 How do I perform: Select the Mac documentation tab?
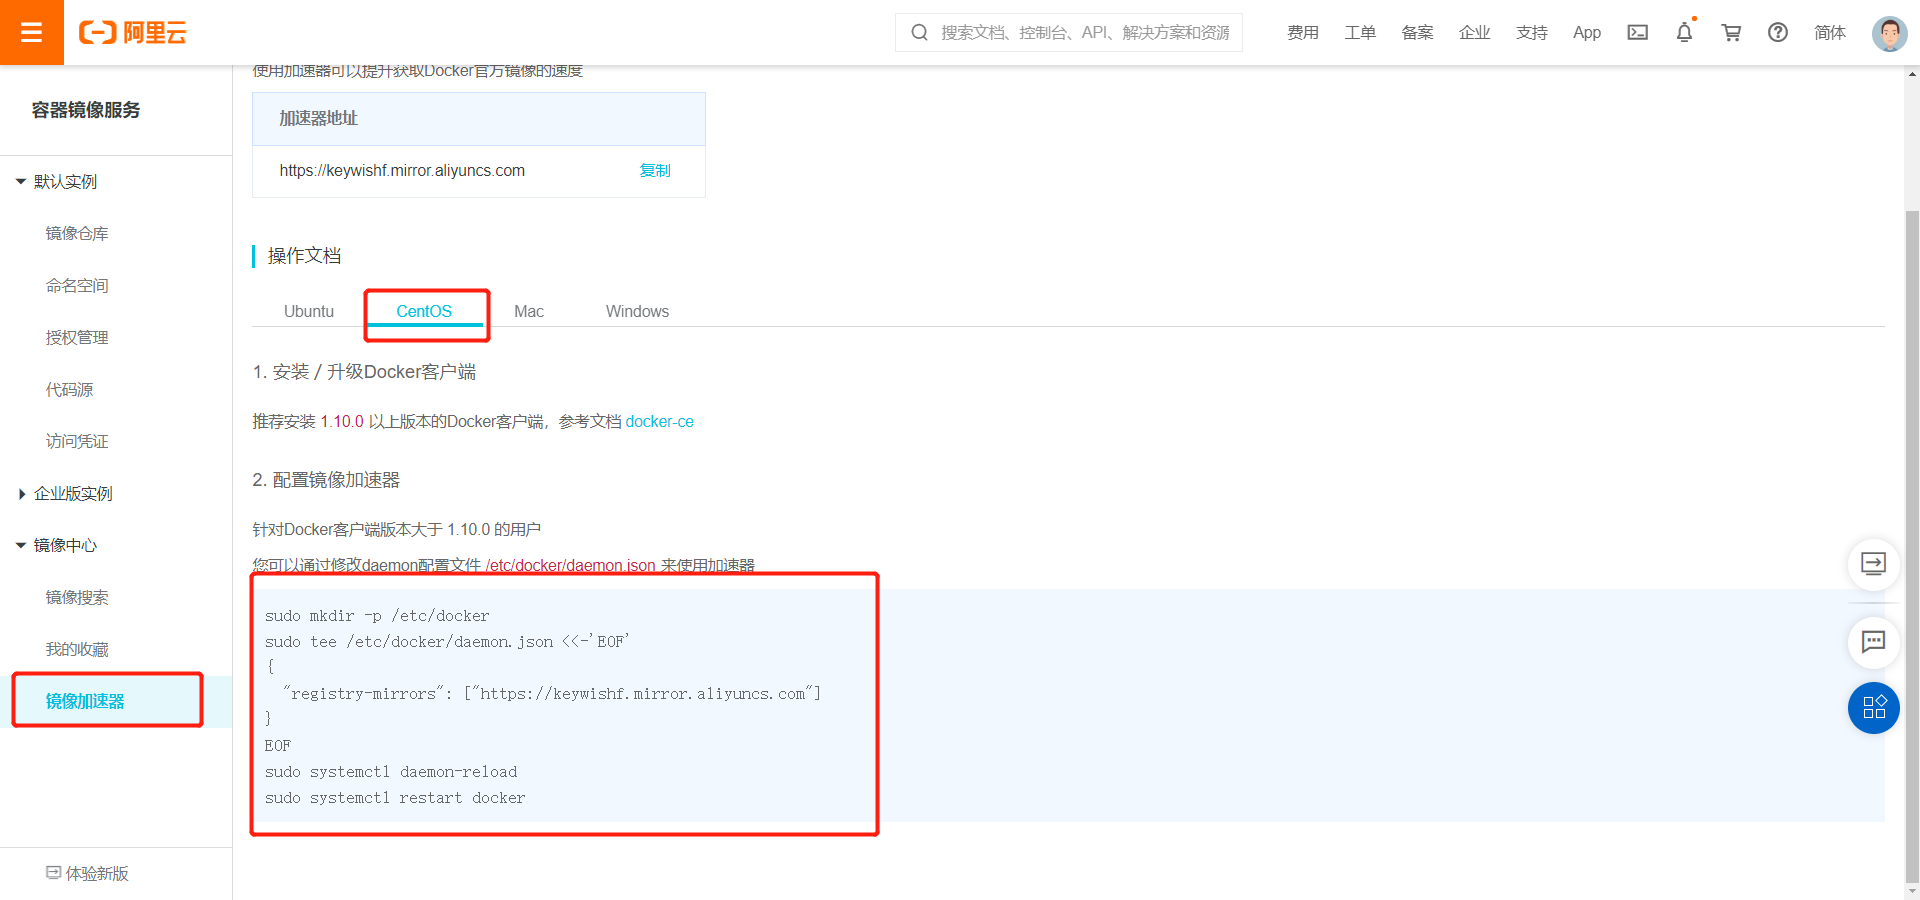(528, 311)
